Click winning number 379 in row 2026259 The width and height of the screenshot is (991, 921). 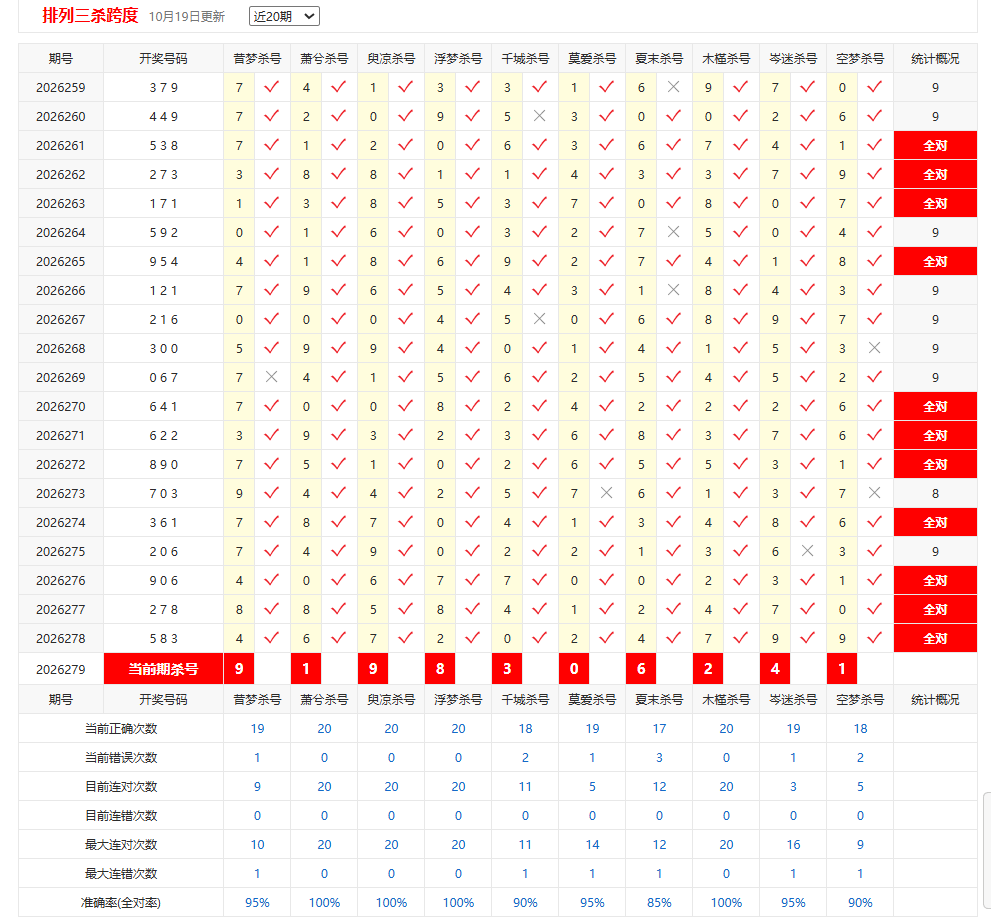pyautogui.click(x=164, y=88)
